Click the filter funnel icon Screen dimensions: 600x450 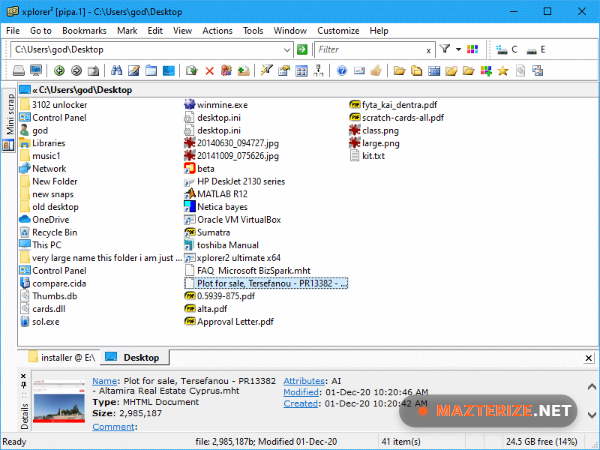445,49
